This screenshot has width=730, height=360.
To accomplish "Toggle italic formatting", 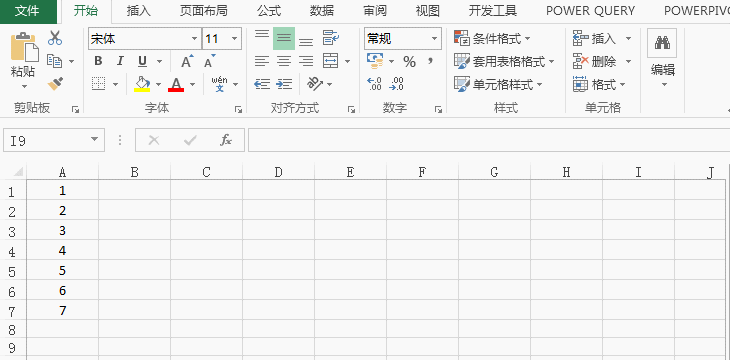I will (x=120, y=61).
